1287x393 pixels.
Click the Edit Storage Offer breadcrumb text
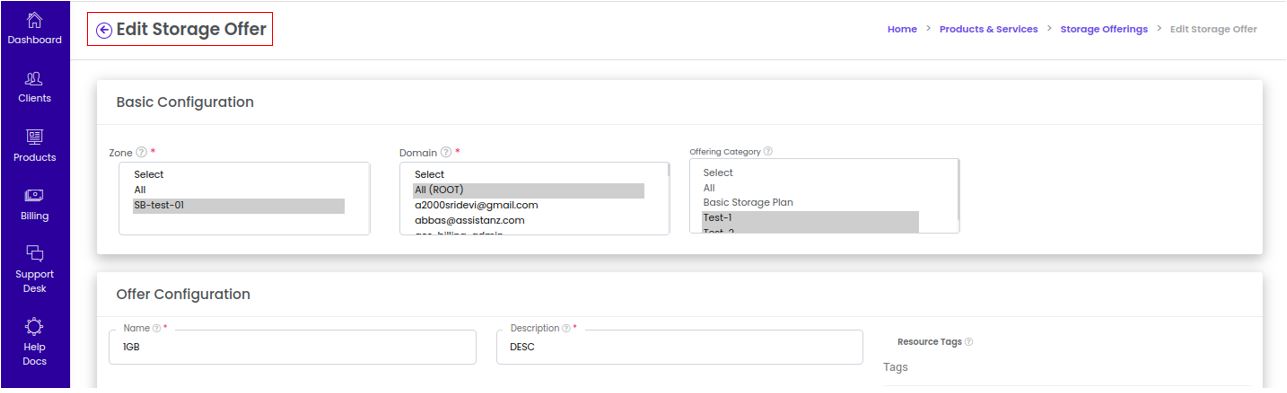(x=1213, y=29)
